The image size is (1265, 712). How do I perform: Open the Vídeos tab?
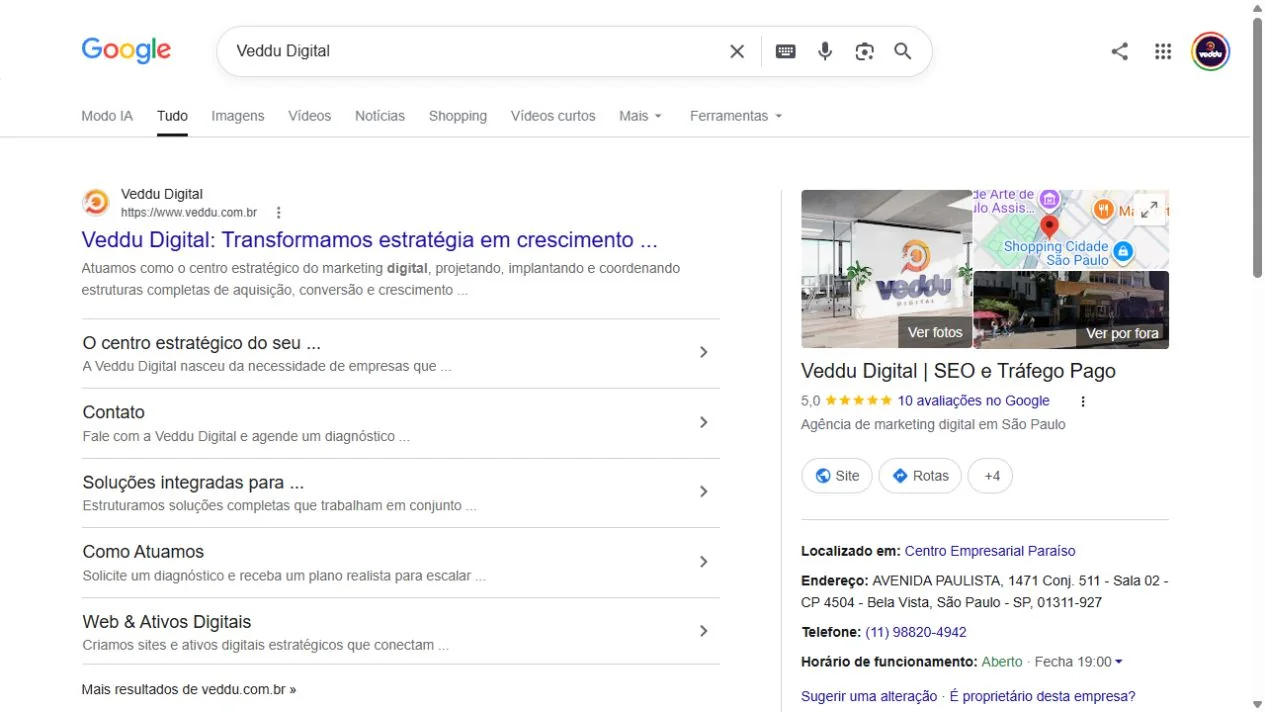310,116
